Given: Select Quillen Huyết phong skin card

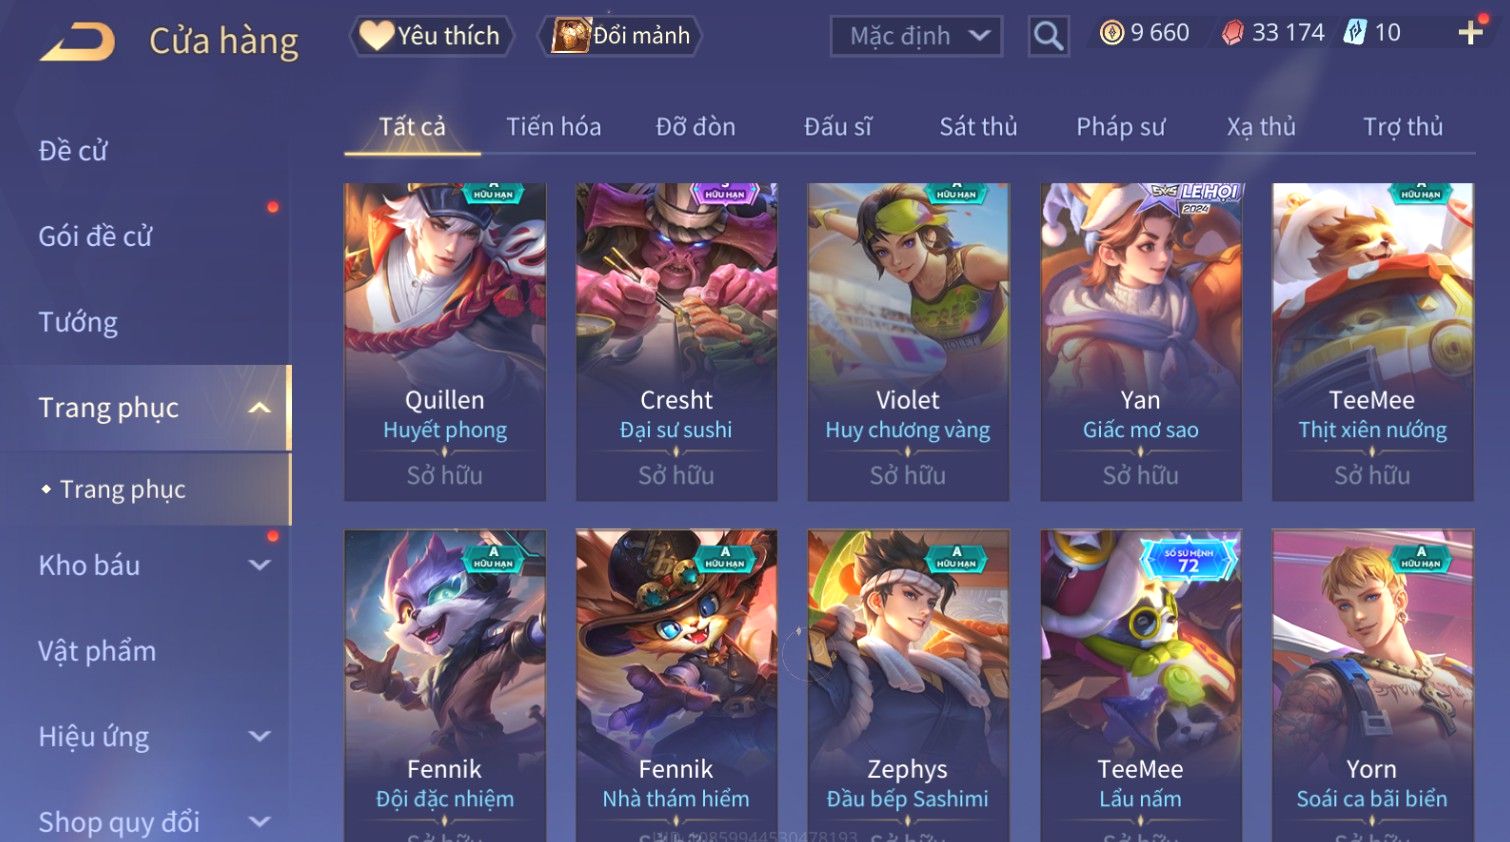Looking at the screenshot, I should pos(445,342).
